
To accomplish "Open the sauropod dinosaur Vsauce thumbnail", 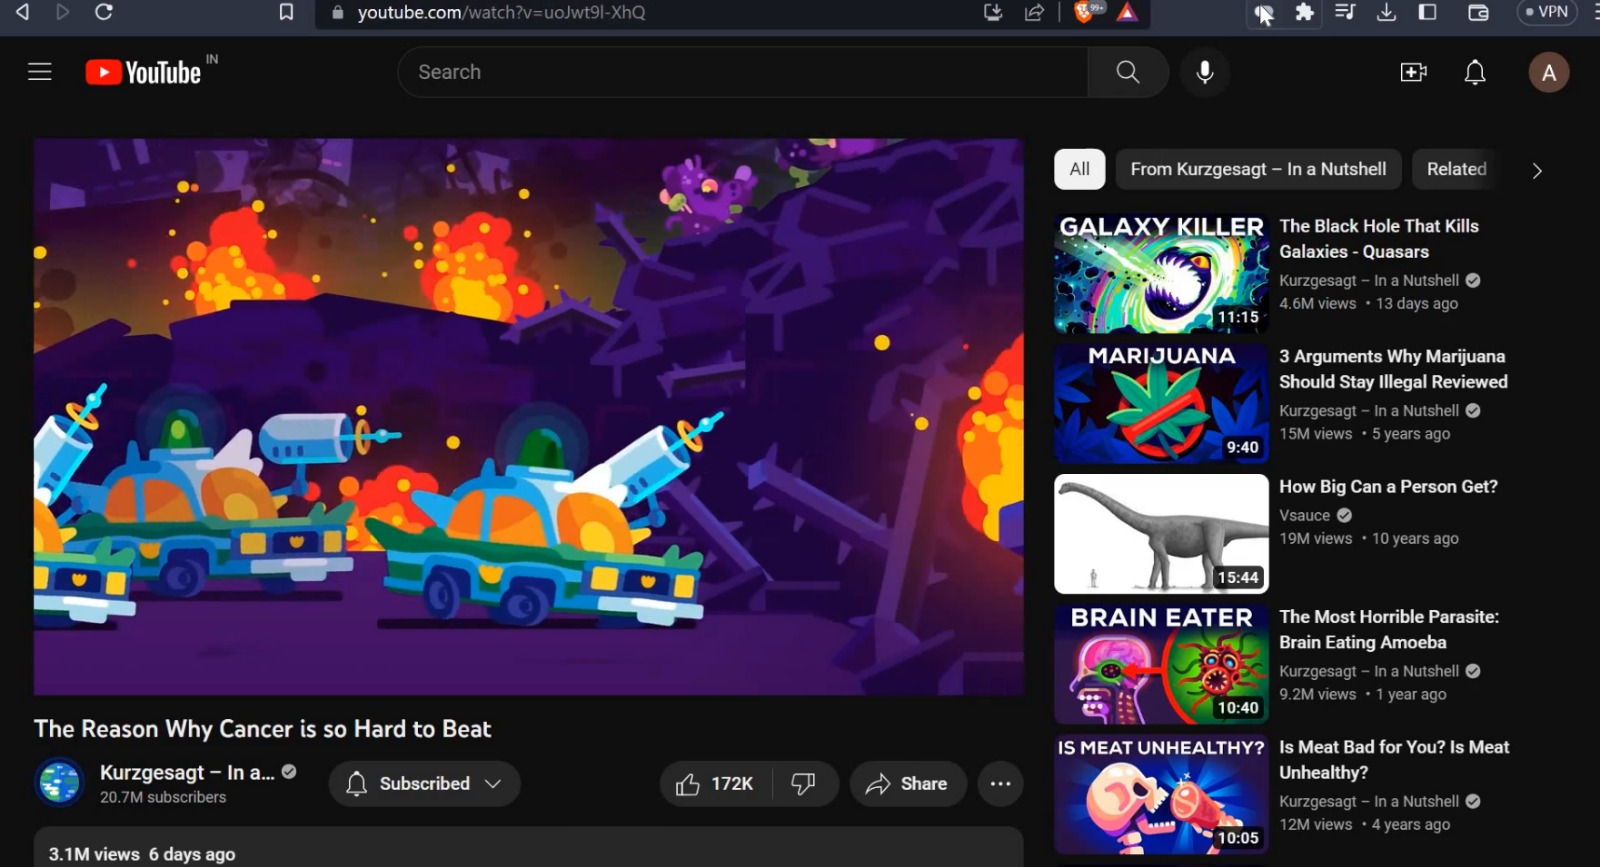I will point(1161,534).
